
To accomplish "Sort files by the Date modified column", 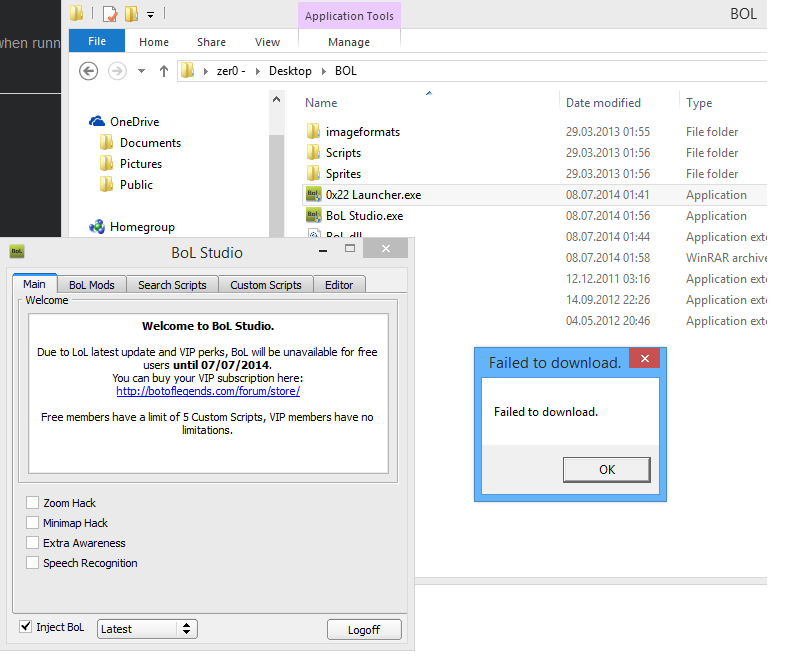I will coord(603,103).
